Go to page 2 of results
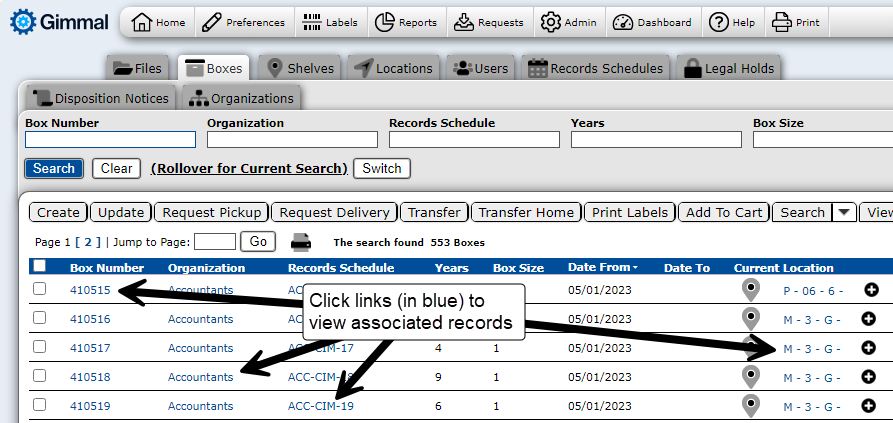Viewport: 893px width, 423px height. 86,242
